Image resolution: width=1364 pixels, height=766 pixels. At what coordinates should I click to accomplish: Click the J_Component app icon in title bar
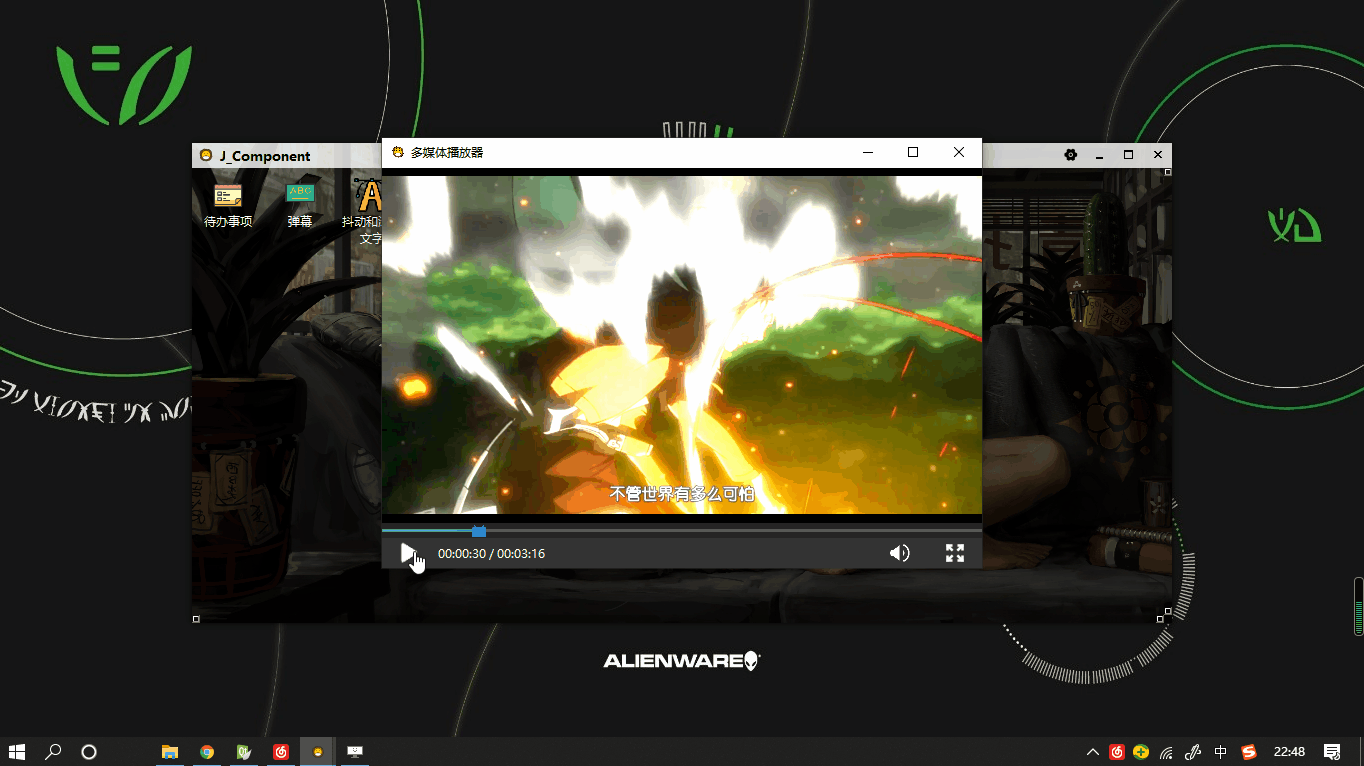click(x=206, y=156)
